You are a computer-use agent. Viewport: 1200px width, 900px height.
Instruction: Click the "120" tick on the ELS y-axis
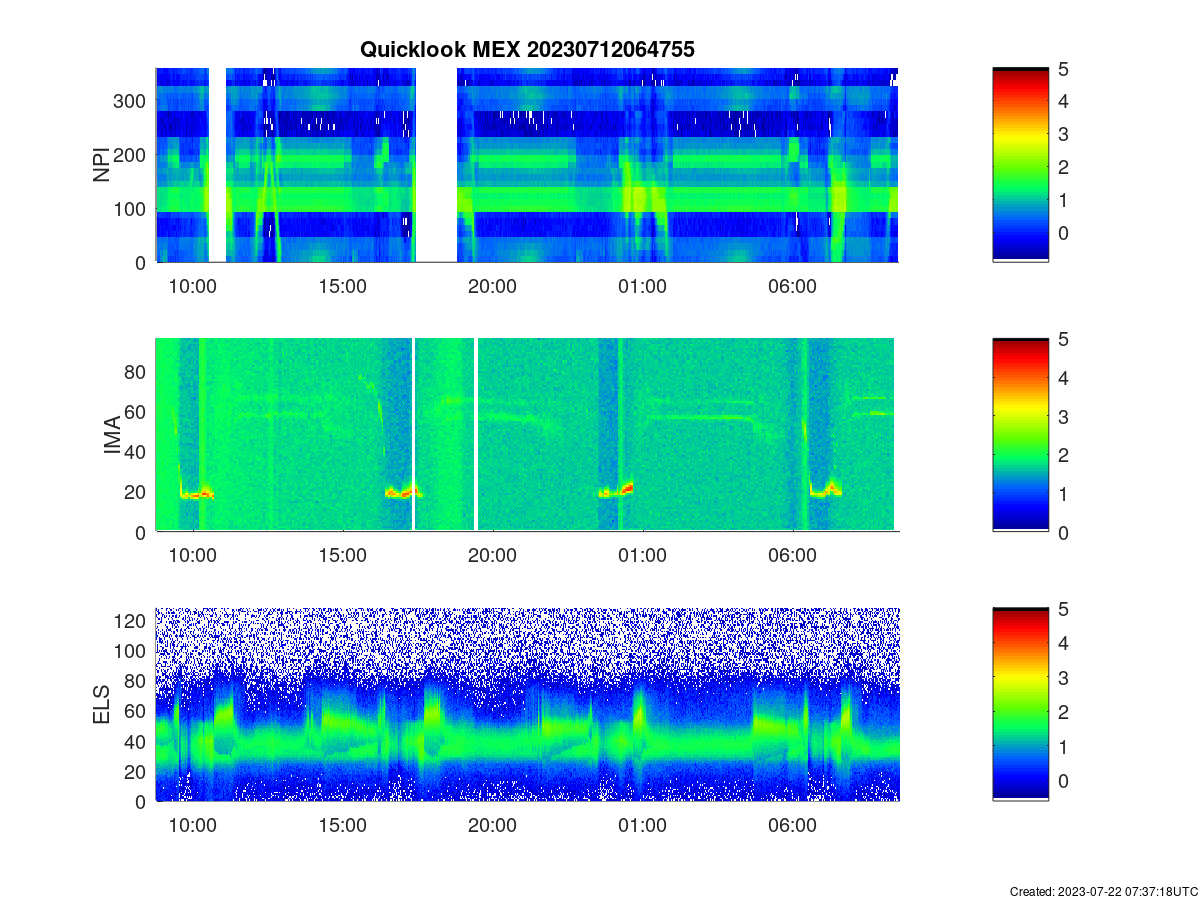click(x=132, y=620)
